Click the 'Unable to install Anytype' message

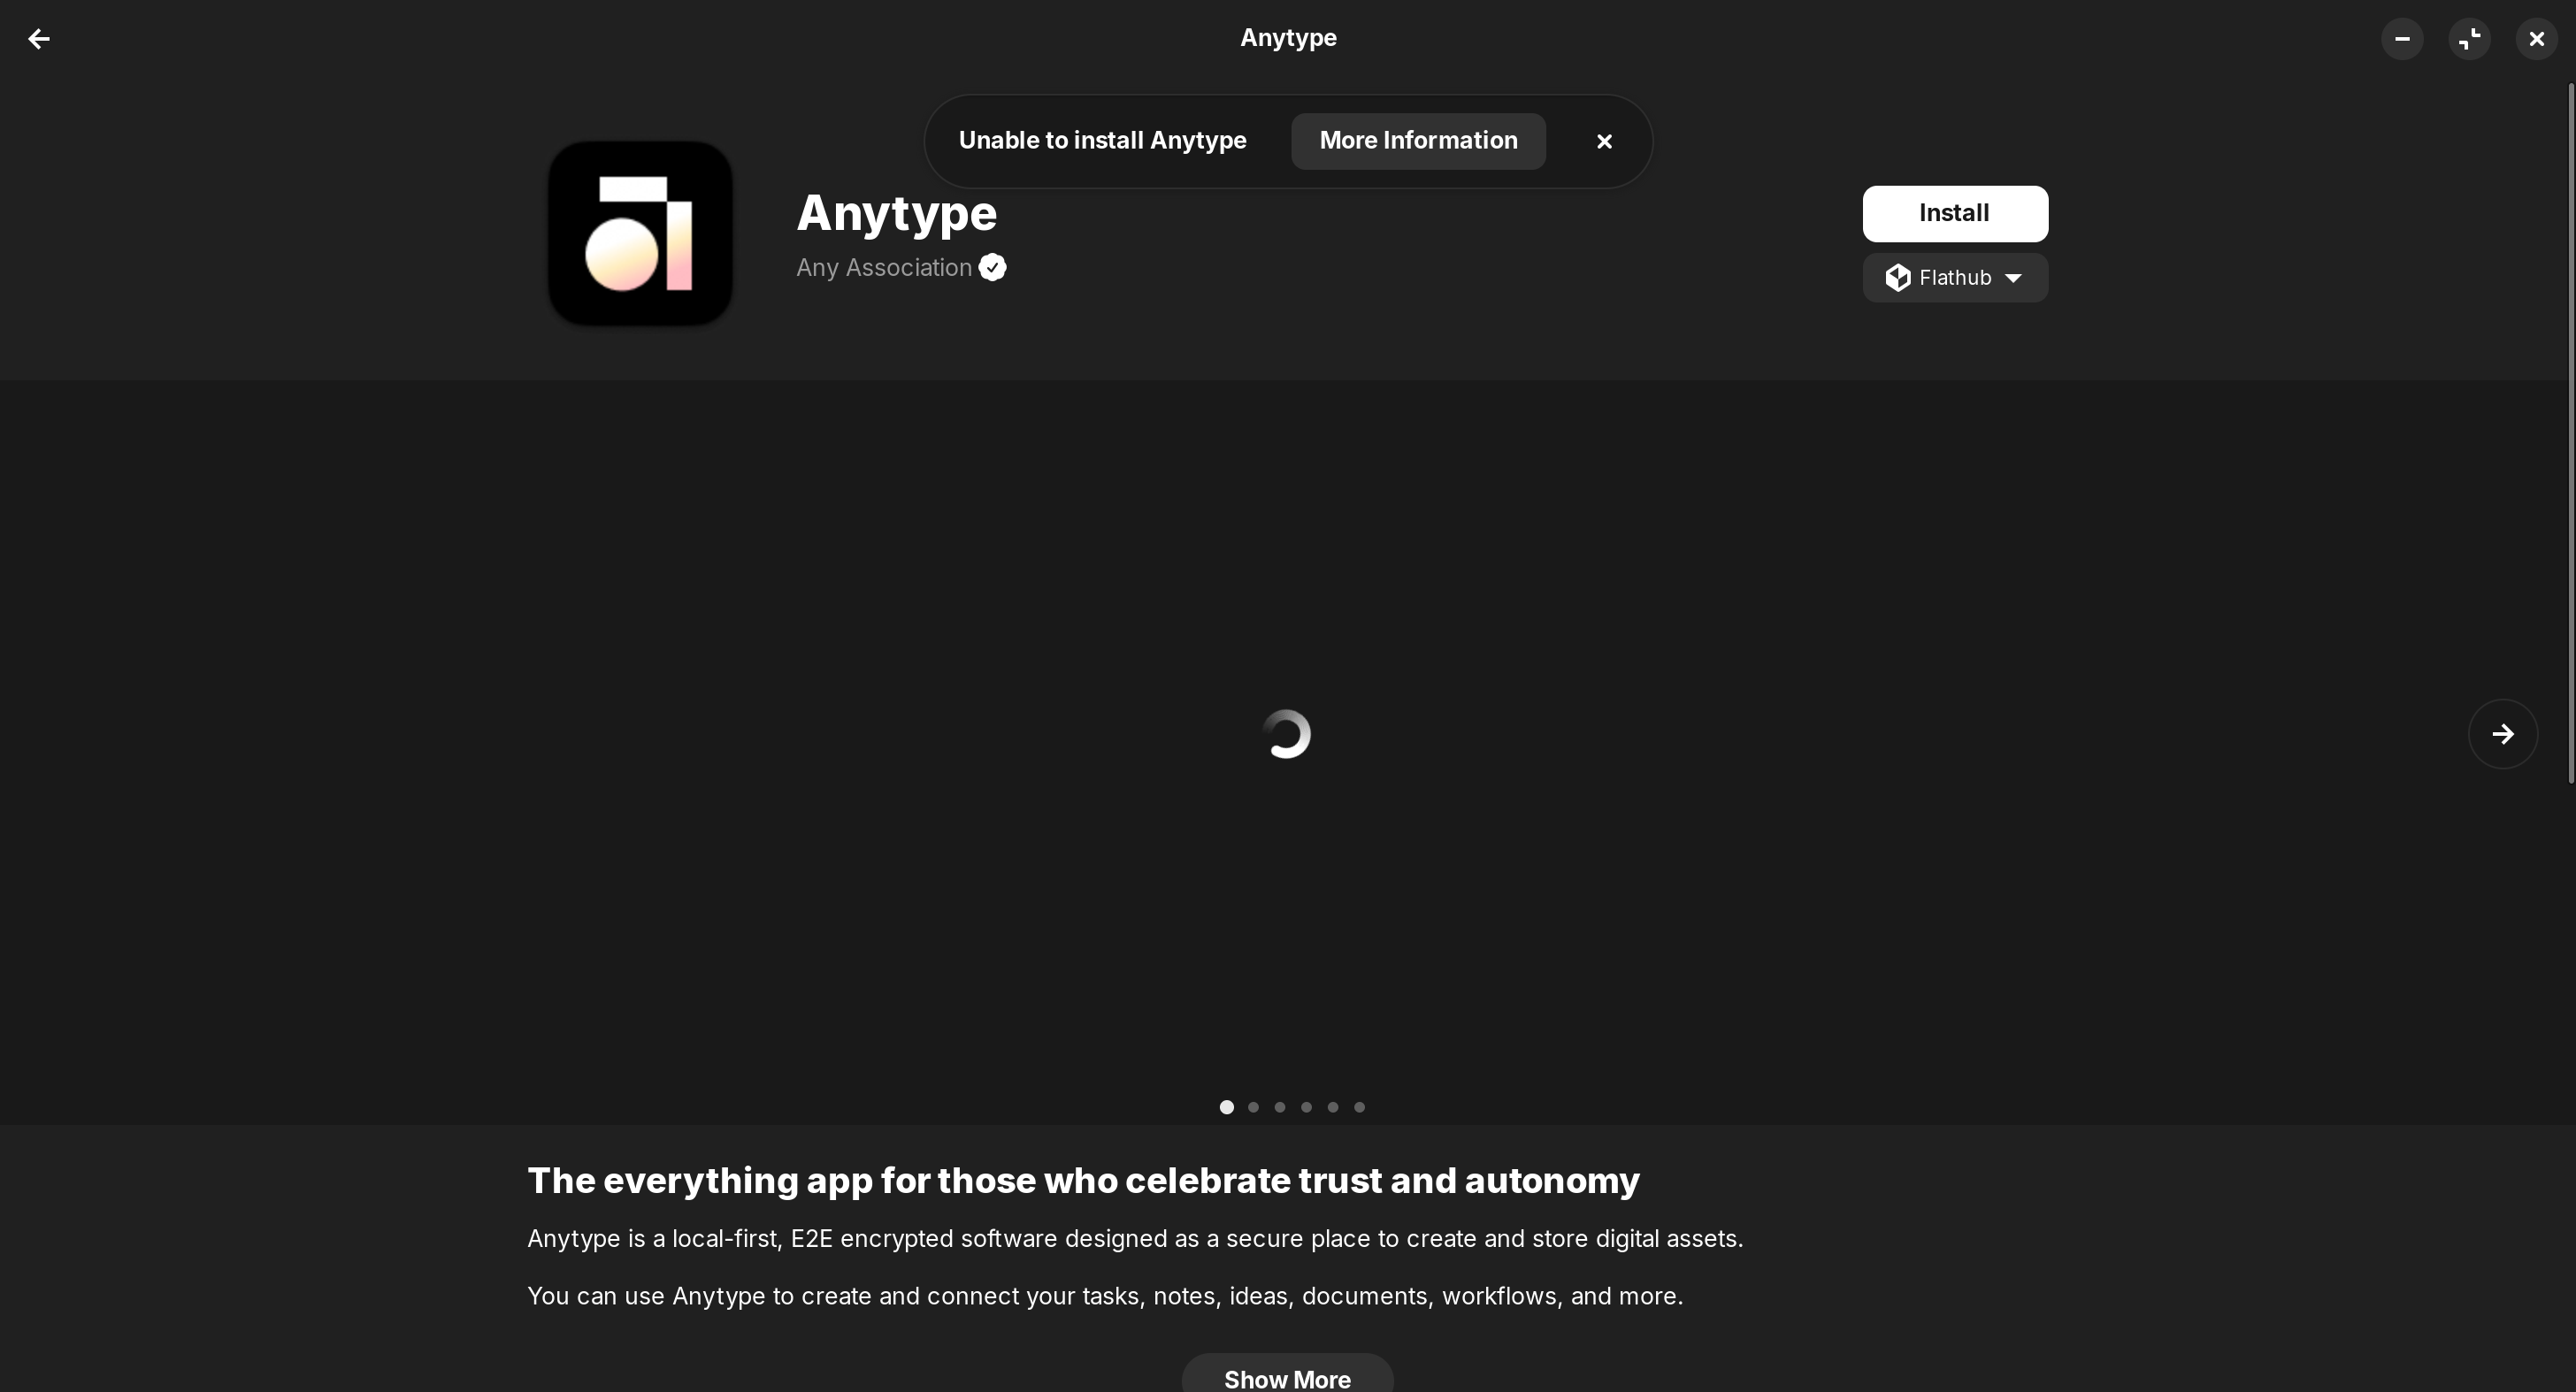click(x=1102, y=141)
